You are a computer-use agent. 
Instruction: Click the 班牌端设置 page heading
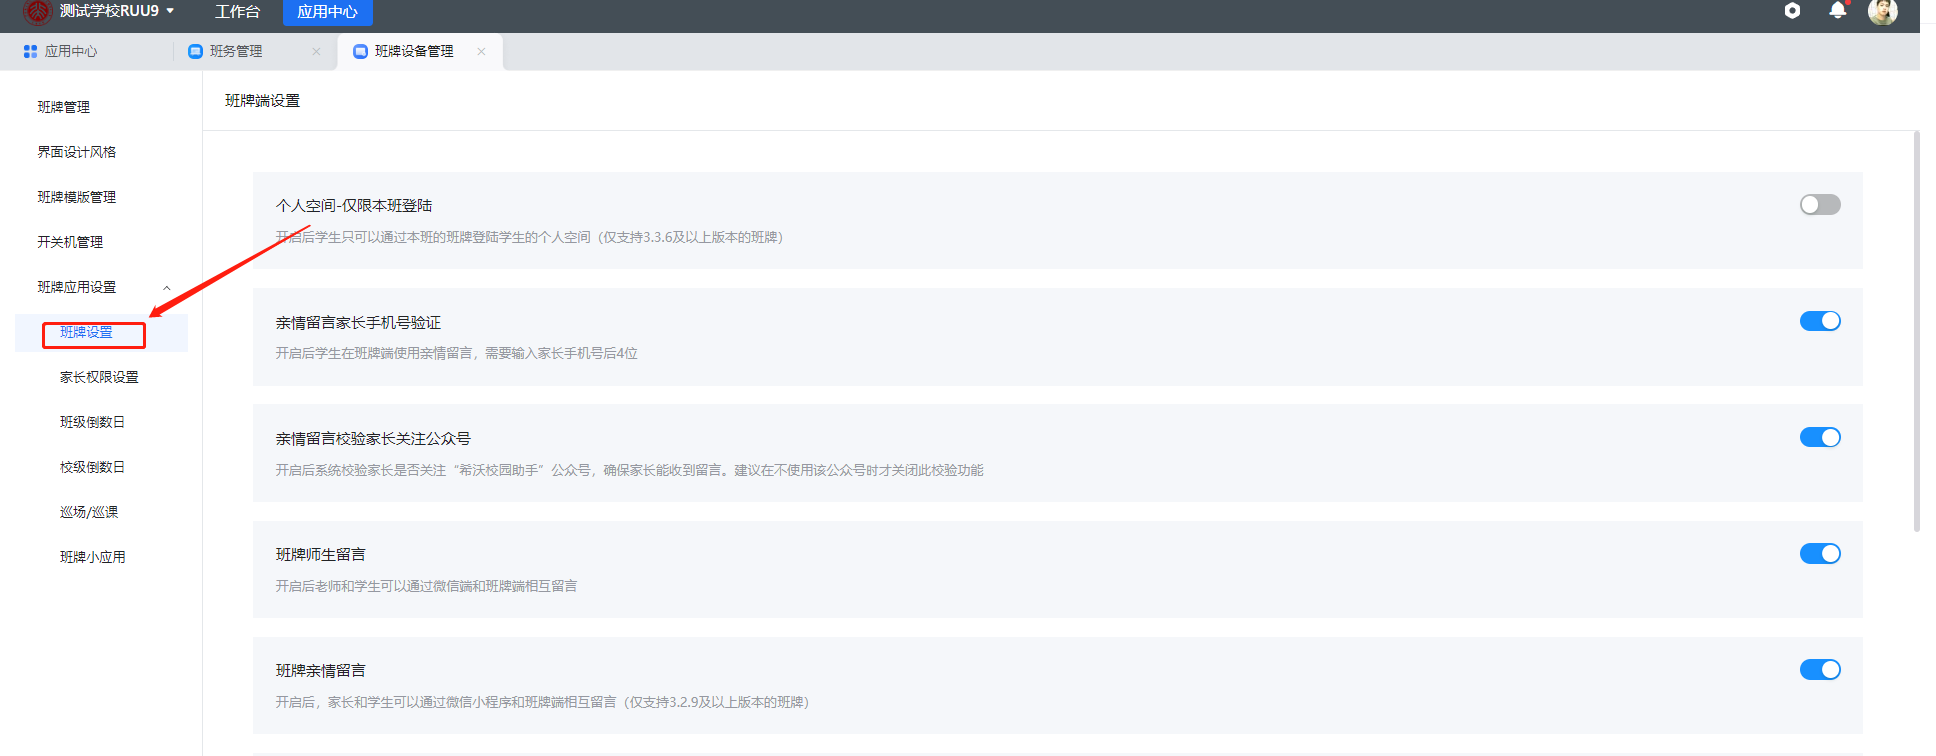(263, 101)
